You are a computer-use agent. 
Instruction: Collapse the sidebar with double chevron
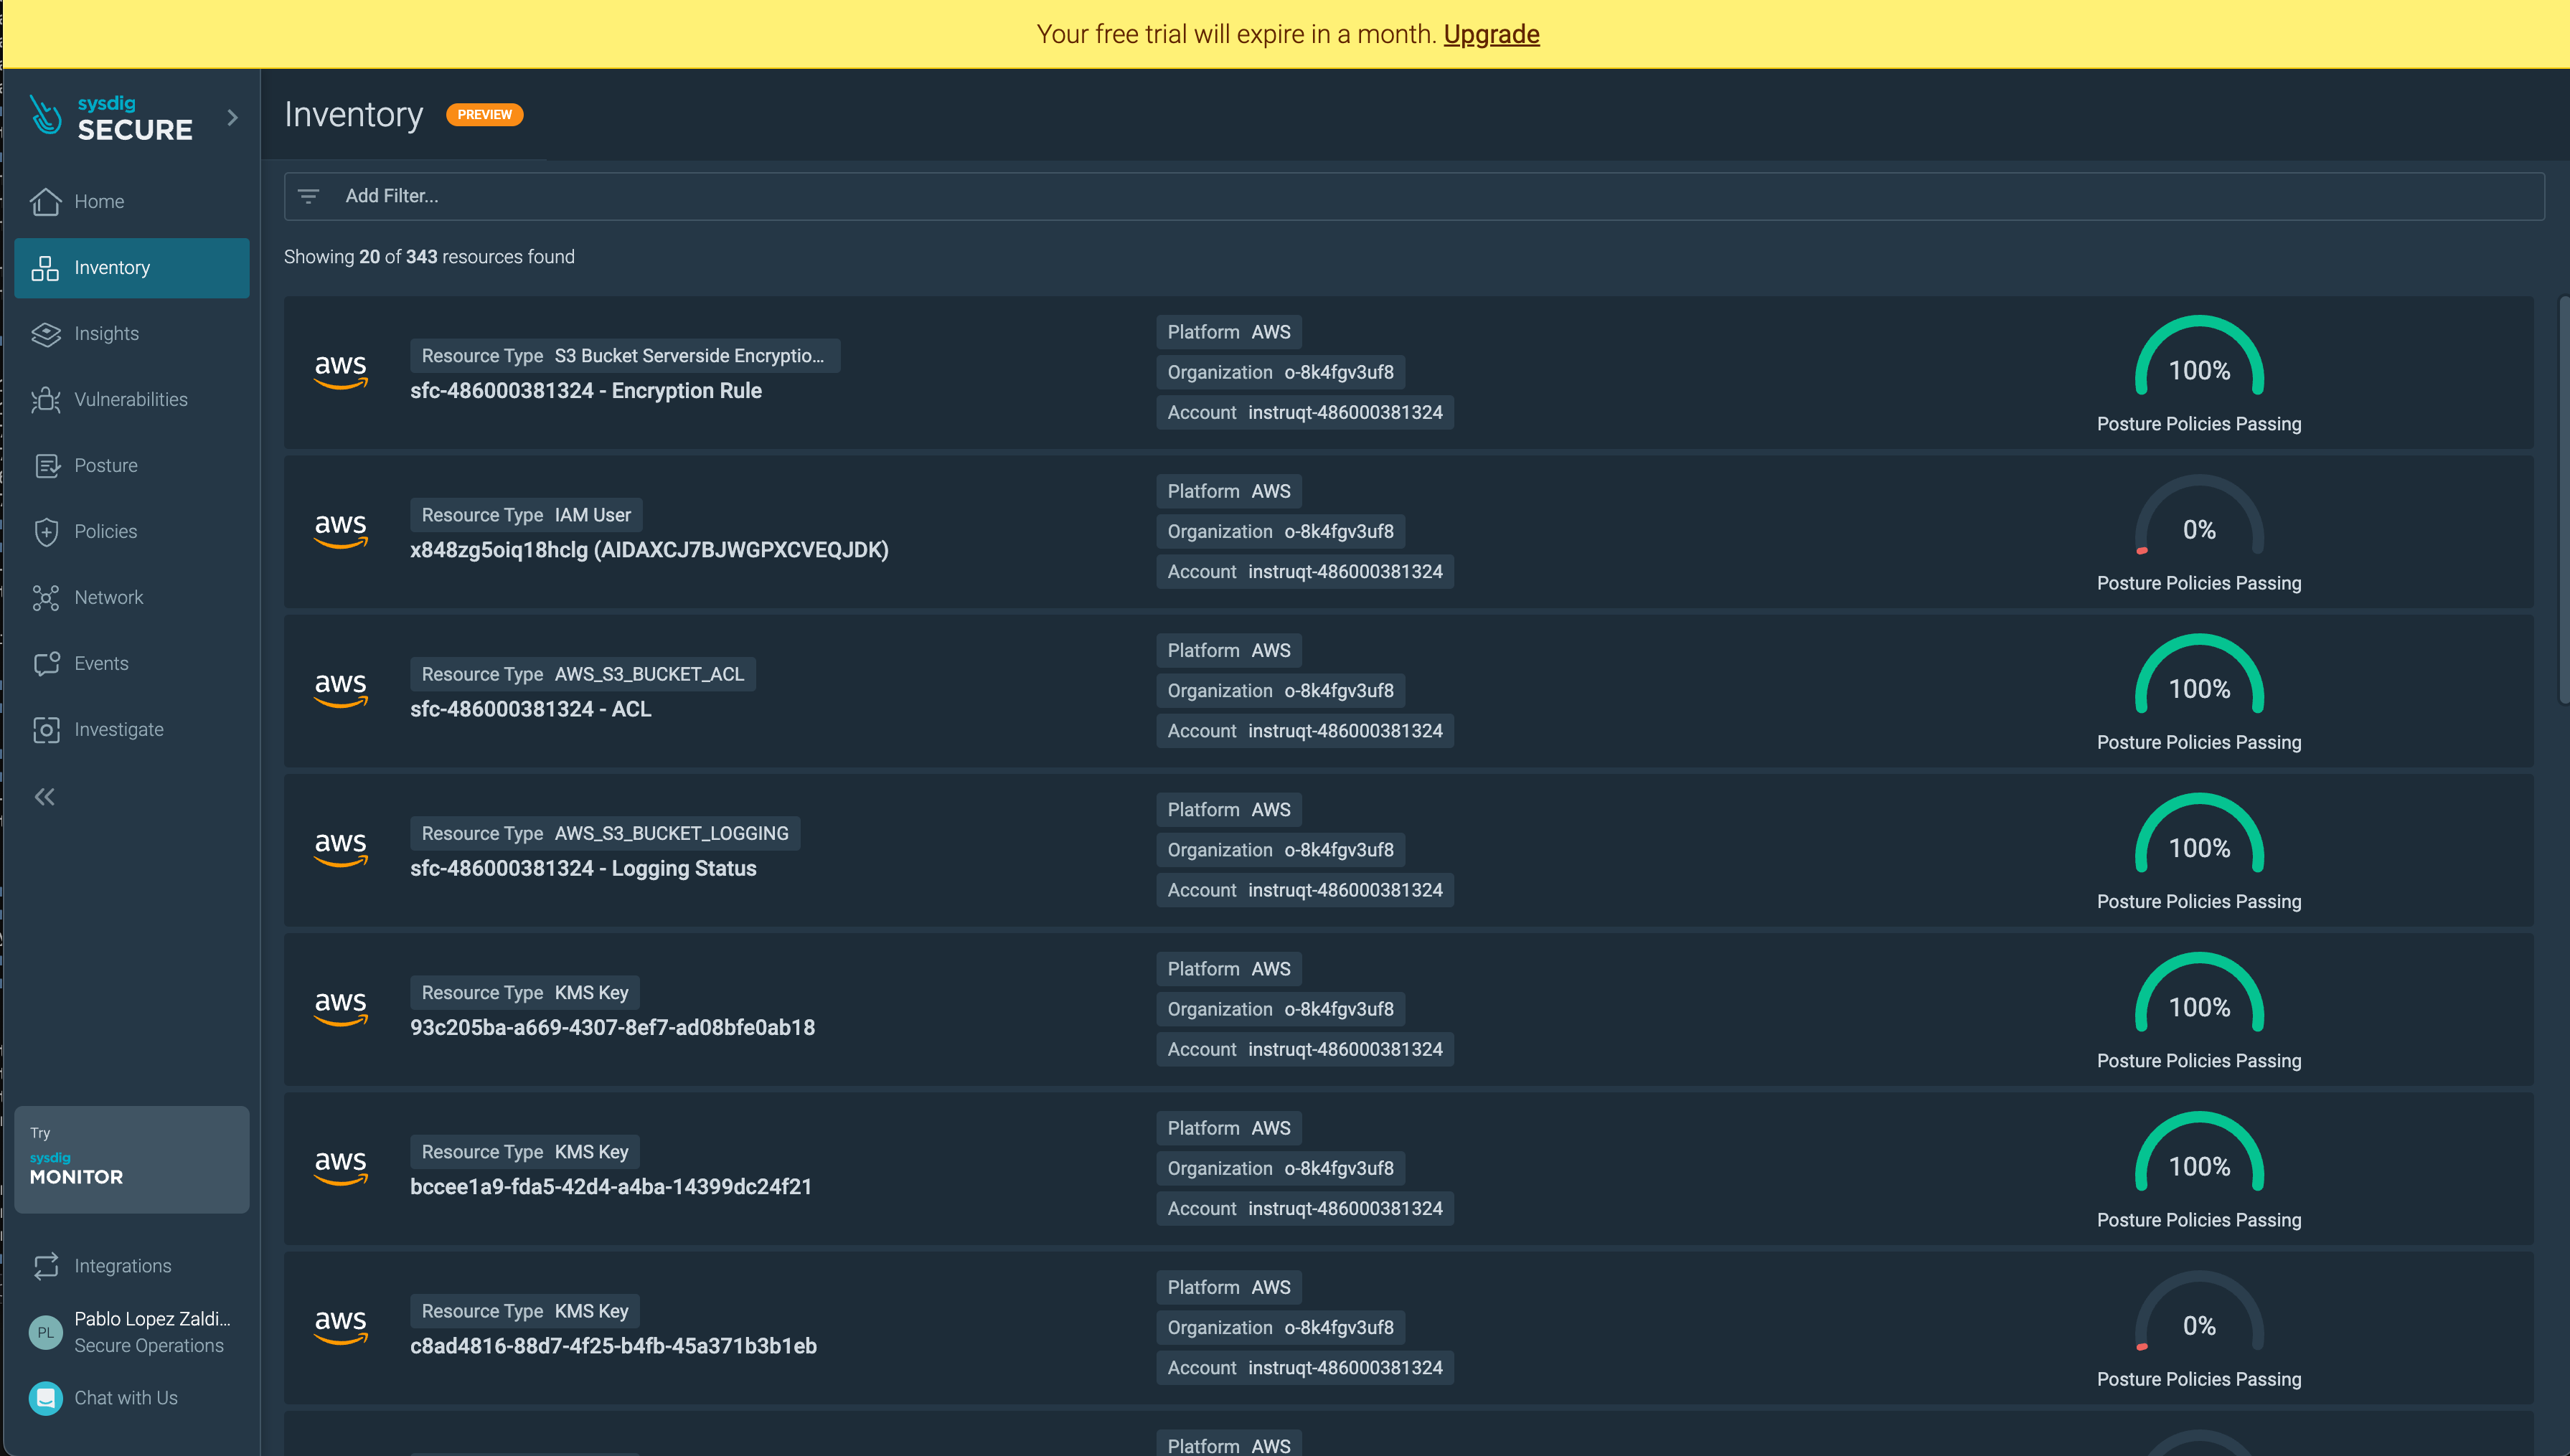(x=45, y=797)
